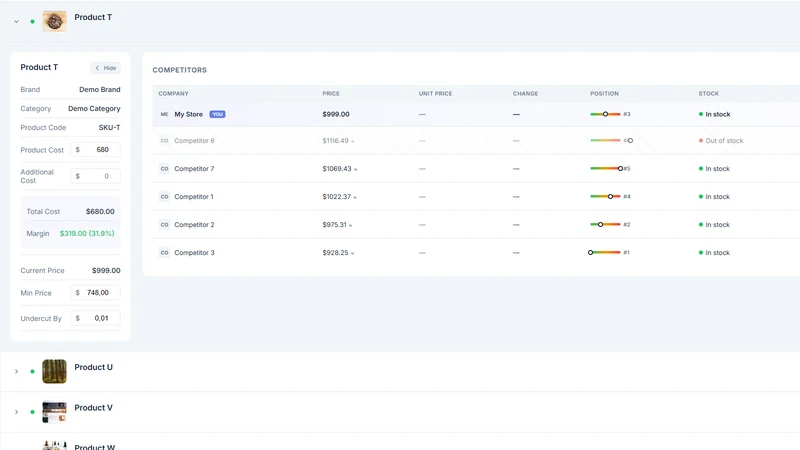
Task: Click the small icon after Competitor 7 price
Action: point(356,169)
